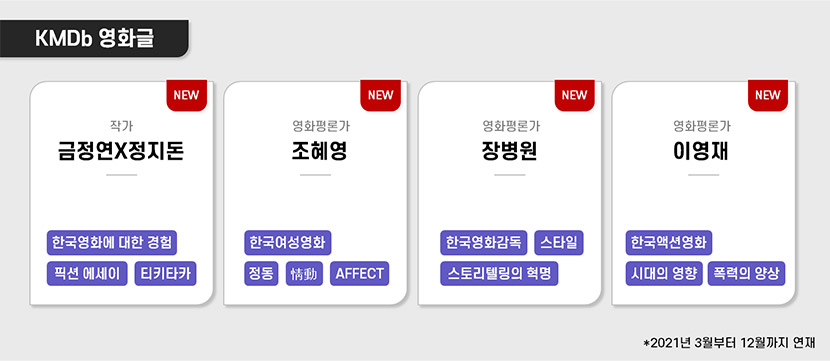Image resolution: width=830 pixels, height=361 pixels.
Task: Choose the 티키타카 tag
Action: tap(165, 273)
